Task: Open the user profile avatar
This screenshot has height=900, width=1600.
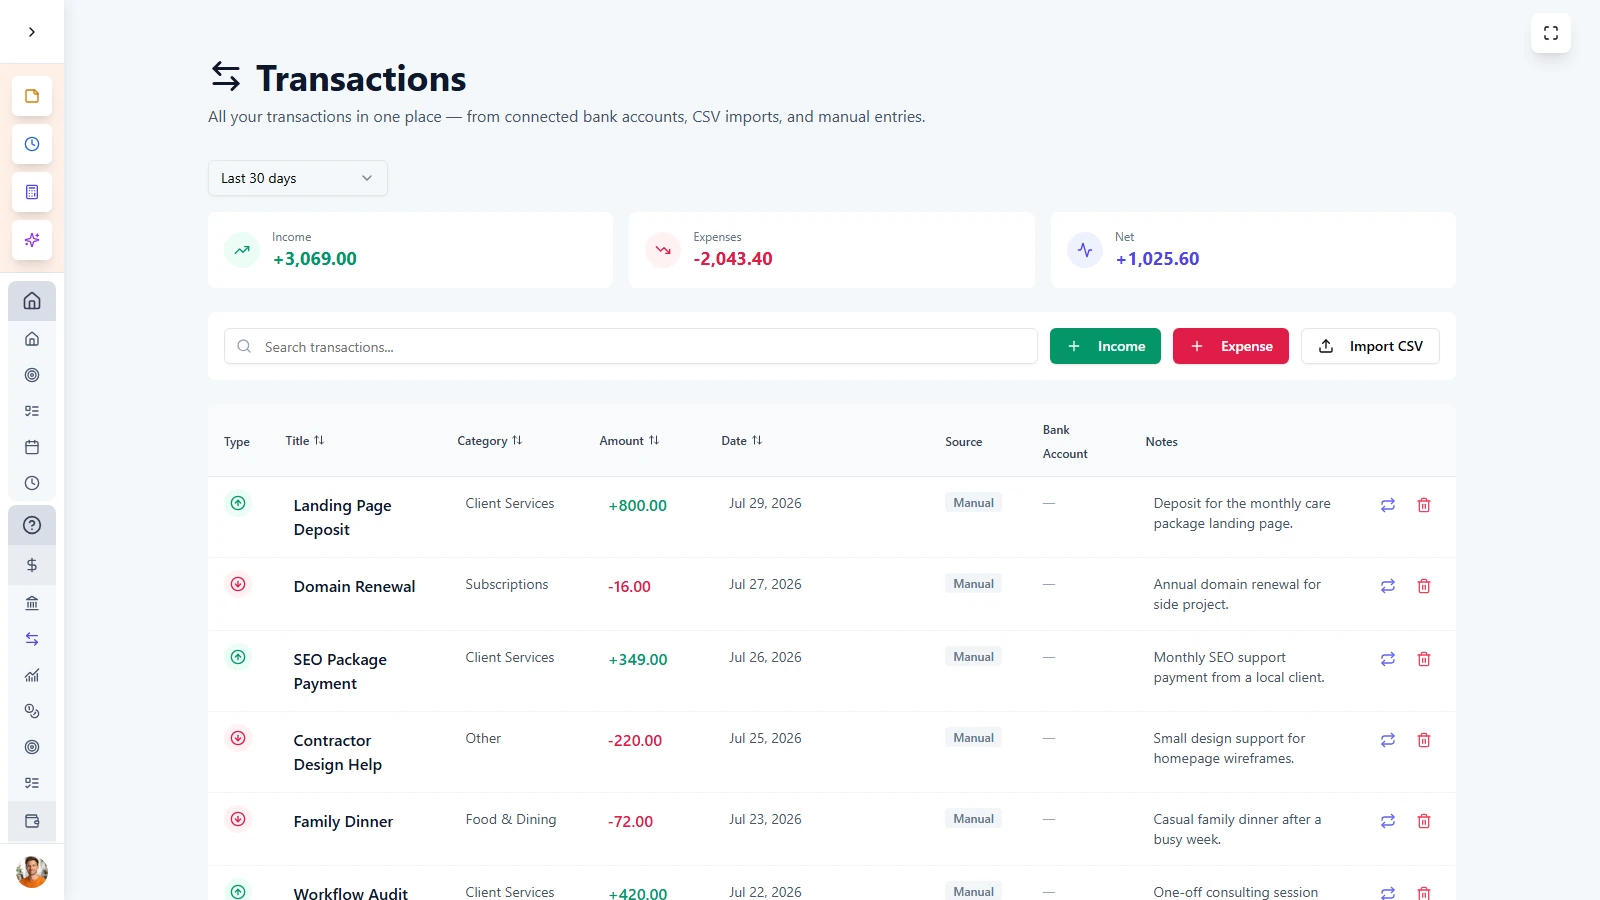Action: (x=32, y=872)
